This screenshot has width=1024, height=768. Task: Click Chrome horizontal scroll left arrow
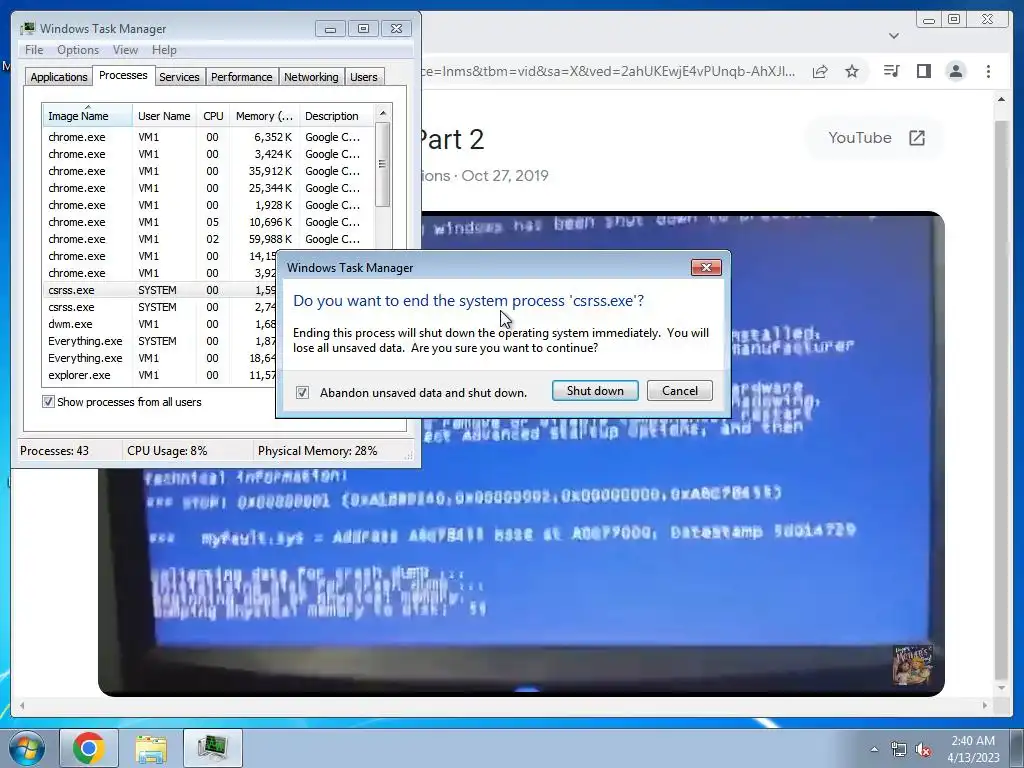[22, 705]
